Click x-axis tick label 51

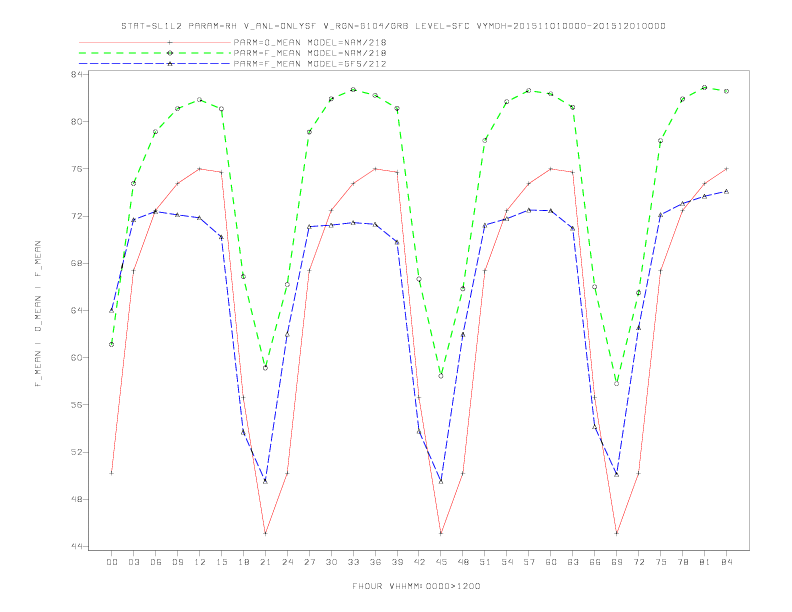485,562
